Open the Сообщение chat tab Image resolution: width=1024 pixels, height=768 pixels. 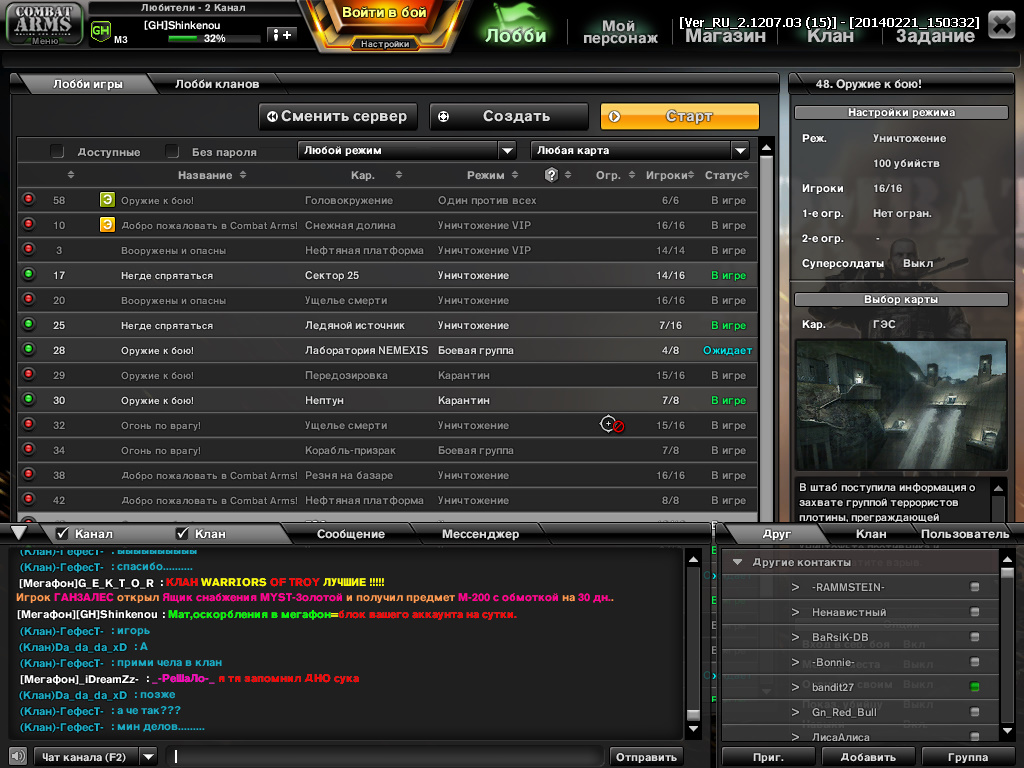point(351,534)
